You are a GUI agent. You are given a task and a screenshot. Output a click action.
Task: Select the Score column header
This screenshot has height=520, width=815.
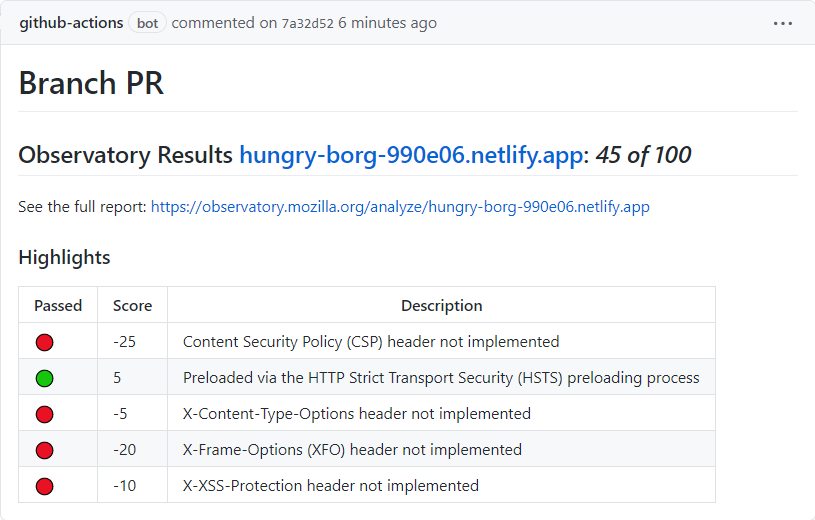[133, 305]
